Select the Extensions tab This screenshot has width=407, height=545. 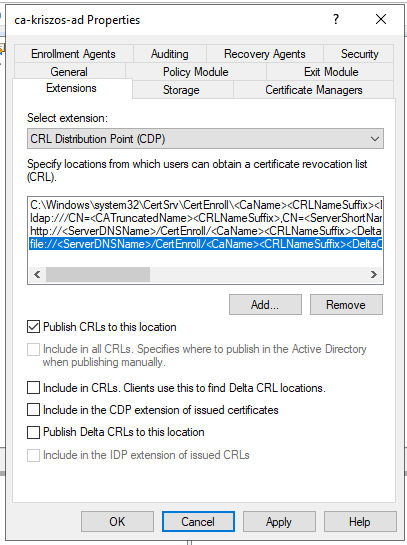[x=72, y=88]
